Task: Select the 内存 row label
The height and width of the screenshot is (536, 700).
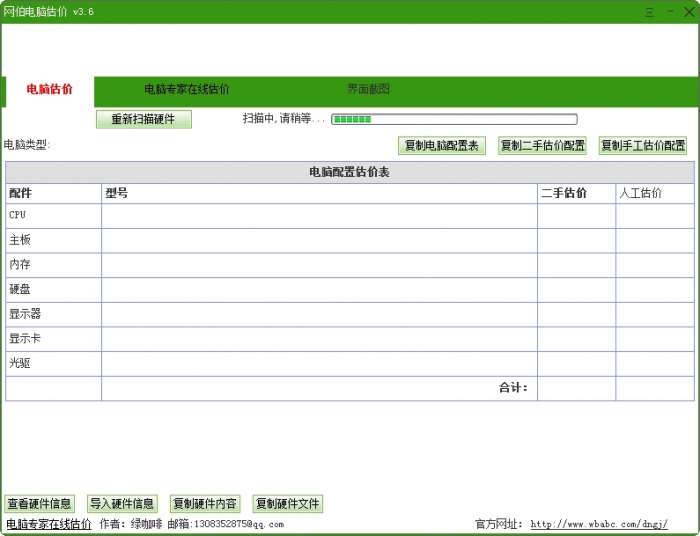Action: point(20,265)
